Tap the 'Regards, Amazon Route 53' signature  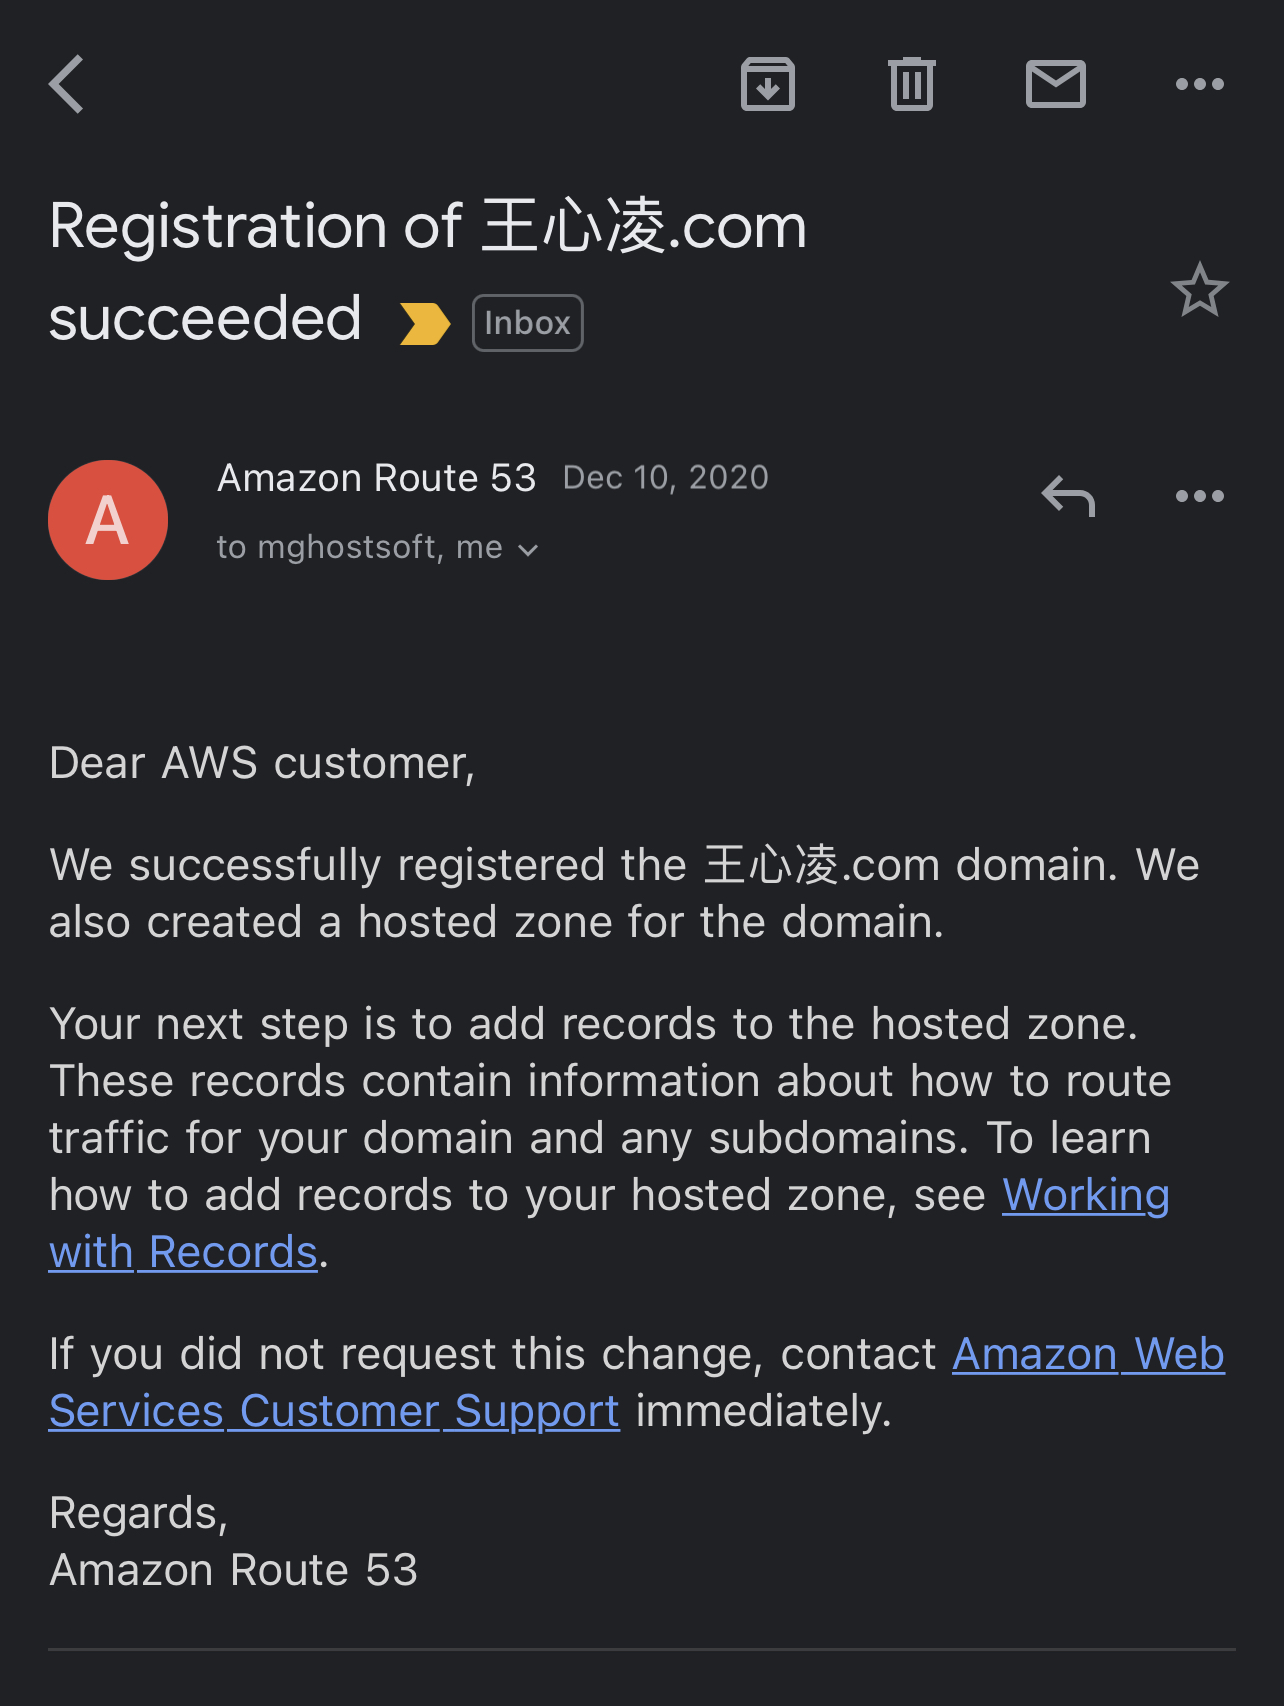(x=233, y=1541)
